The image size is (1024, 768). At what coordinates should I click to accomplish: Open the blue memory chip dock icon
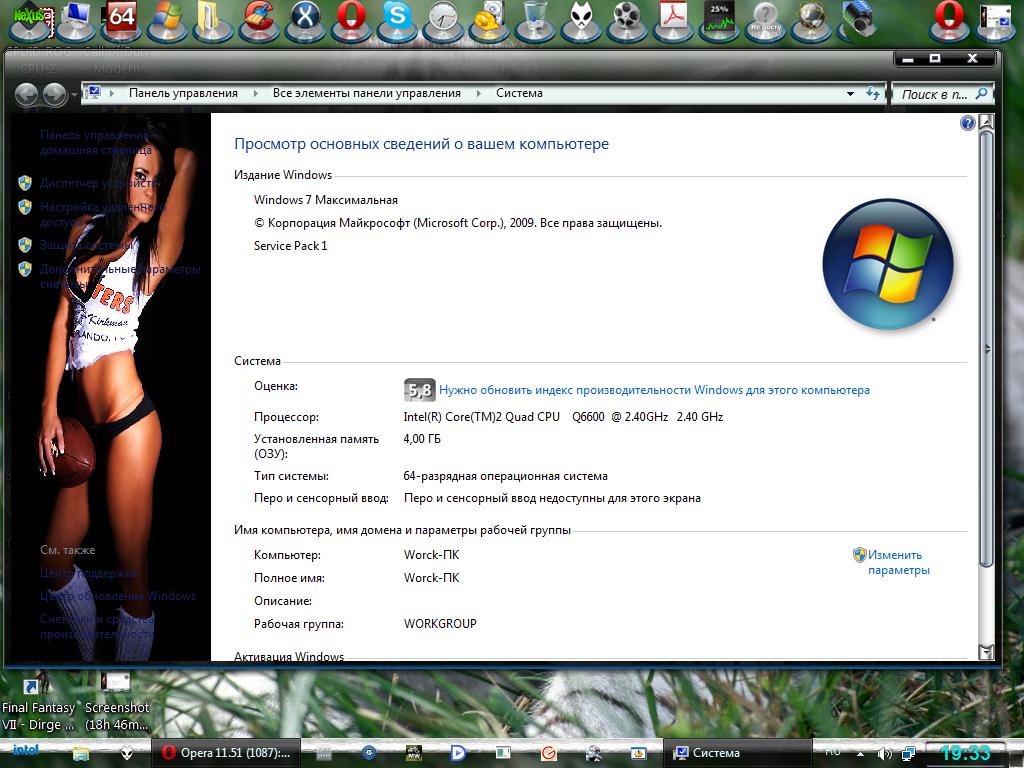click(857, 20)
